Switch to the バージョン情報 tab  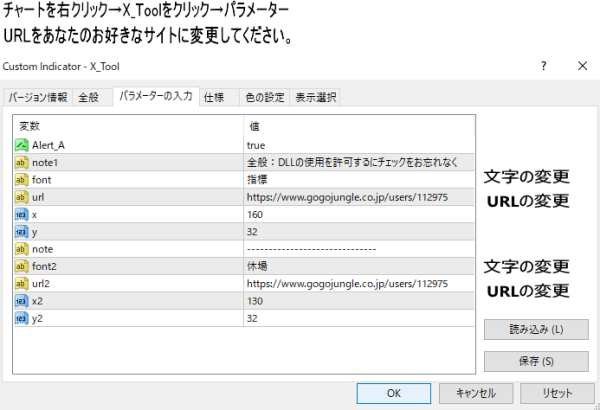pyautogui.click(x=38, y=97)
